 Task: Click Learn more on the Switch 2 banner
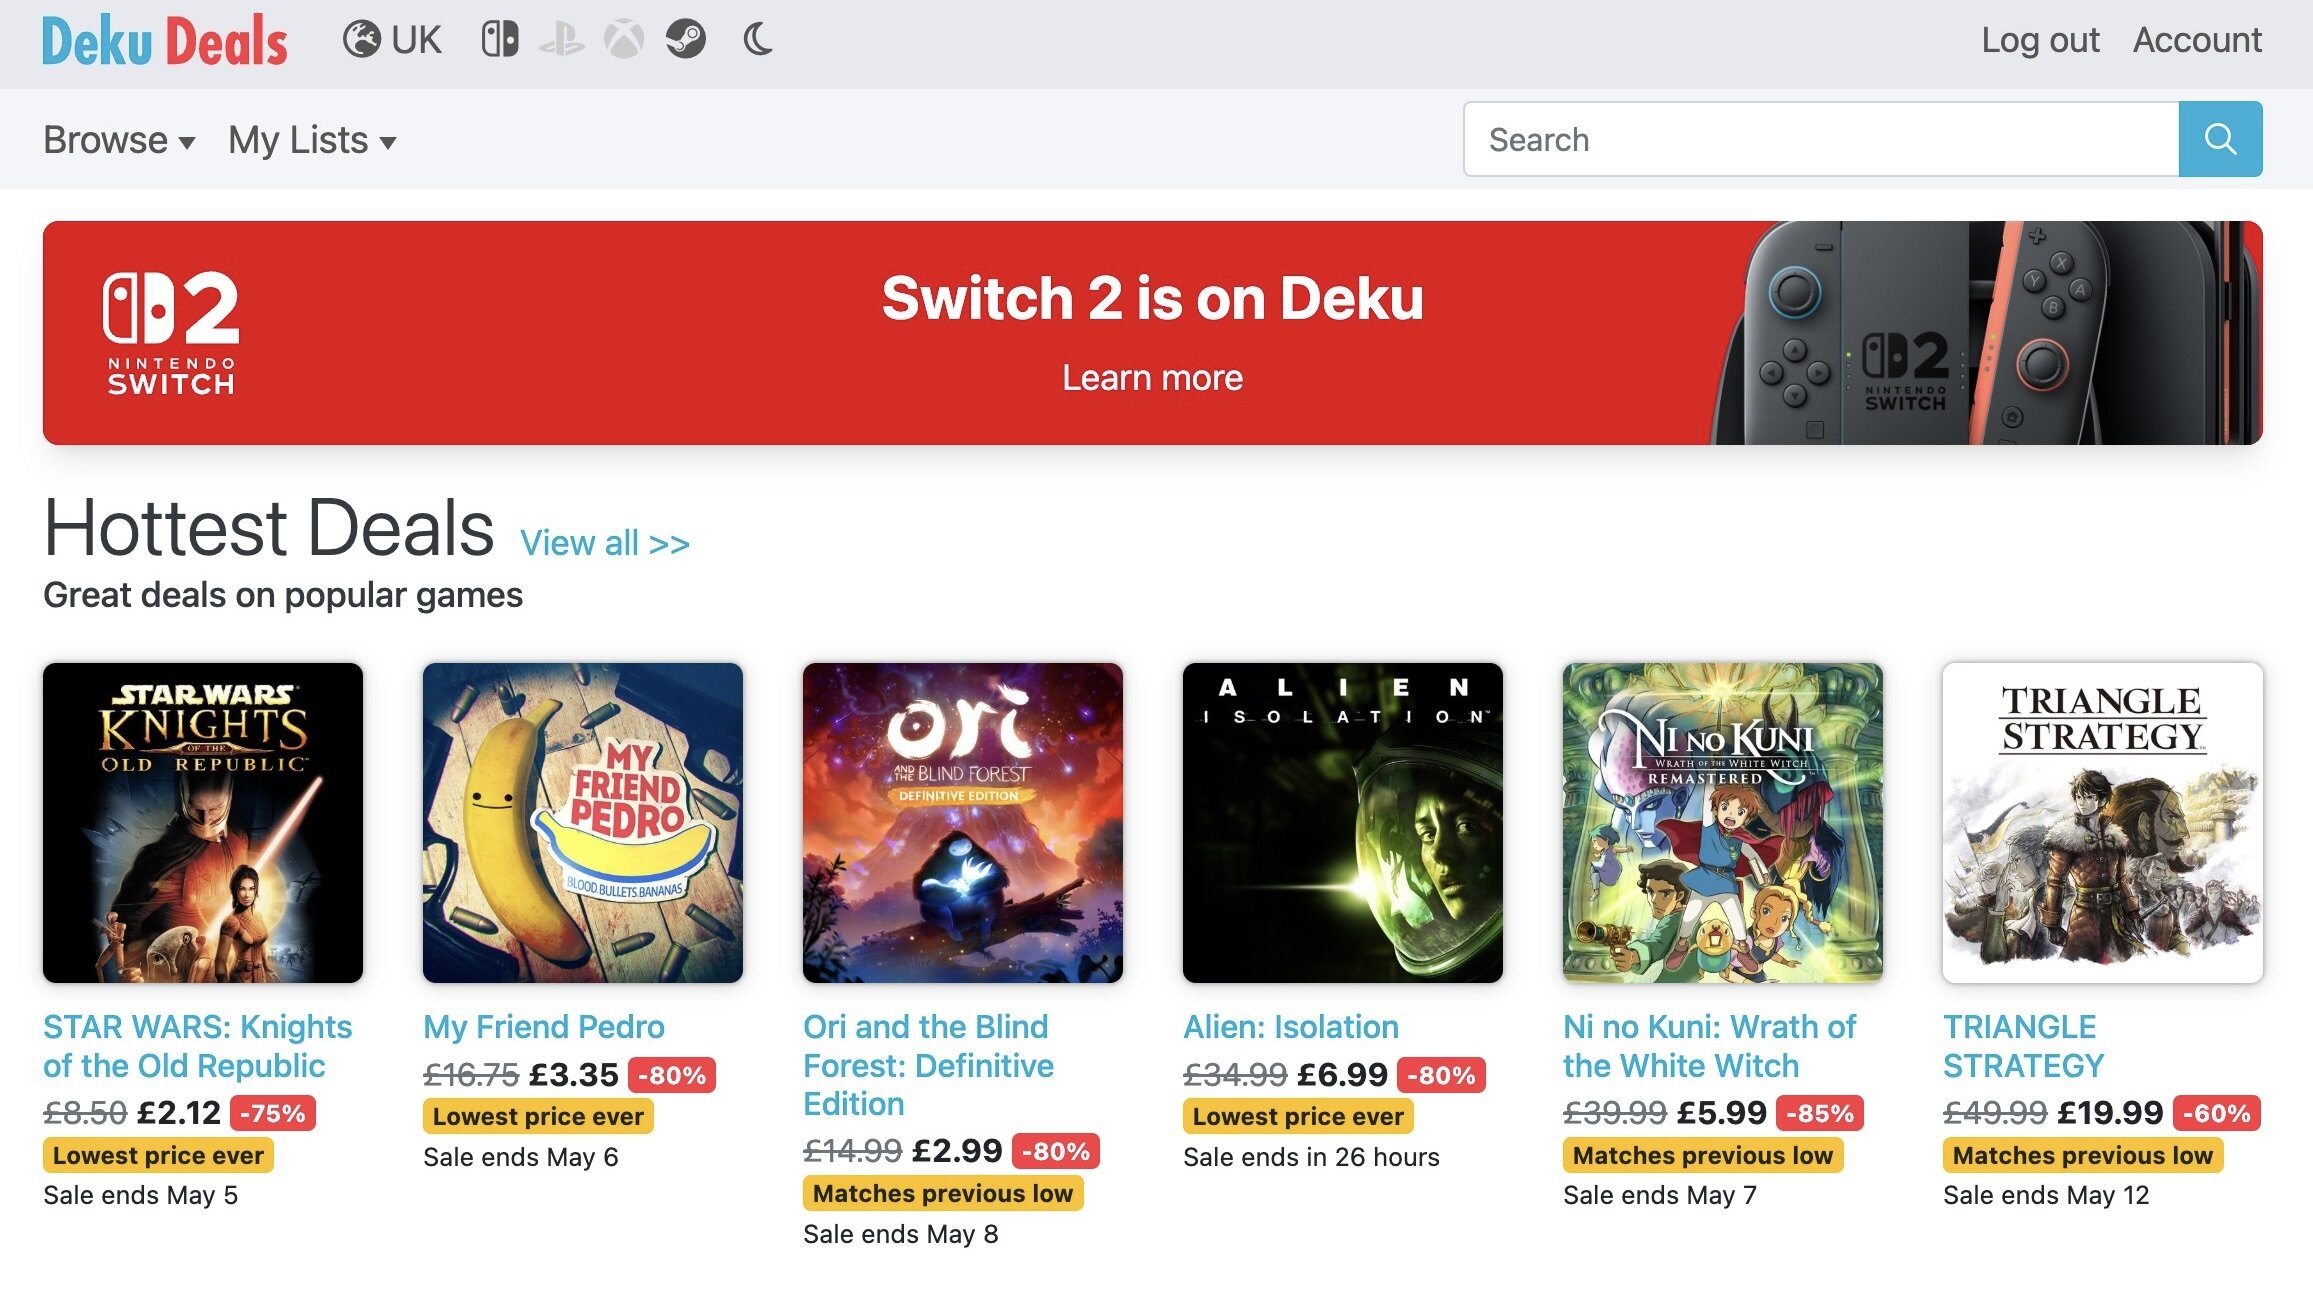click(1152, 378)
